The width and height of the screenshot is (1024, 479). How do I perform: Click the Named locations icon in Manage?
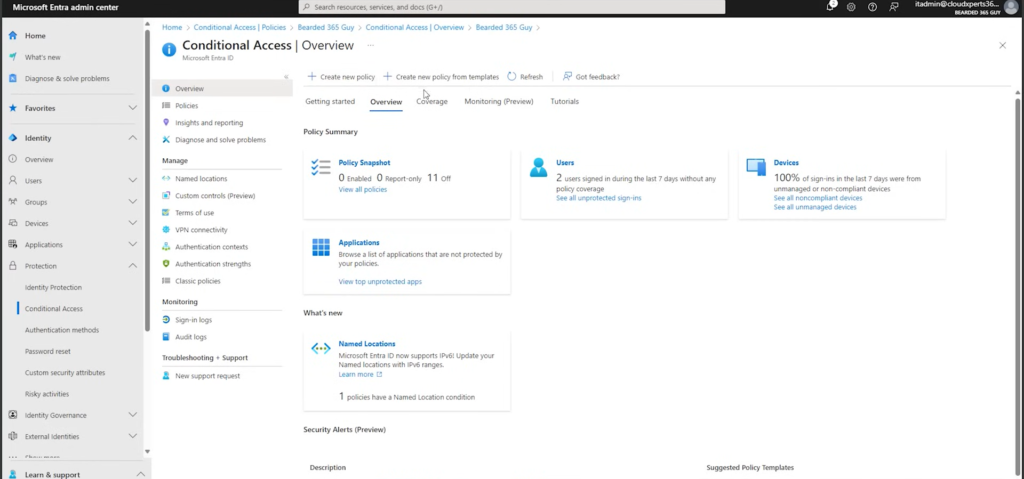tap(166, 178)
